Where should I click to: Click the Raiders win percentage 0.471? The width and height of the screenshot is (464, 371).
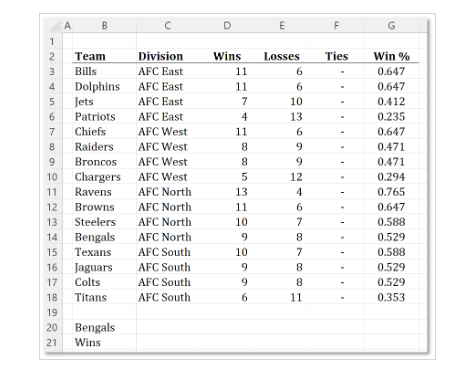(391, 147)
